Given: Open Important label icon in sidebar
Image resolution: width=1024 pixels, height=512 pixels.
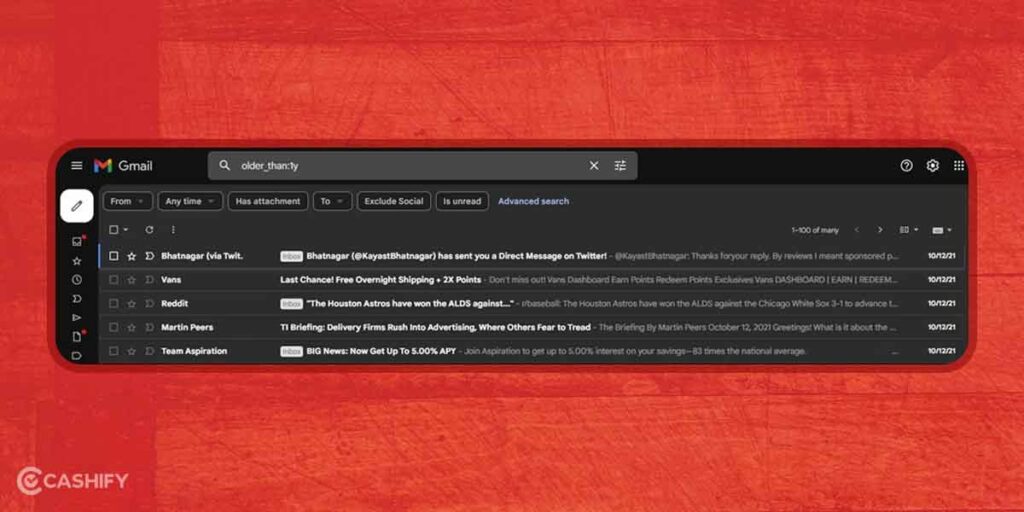Looking at the screenshot, I should tap(77, 298).
